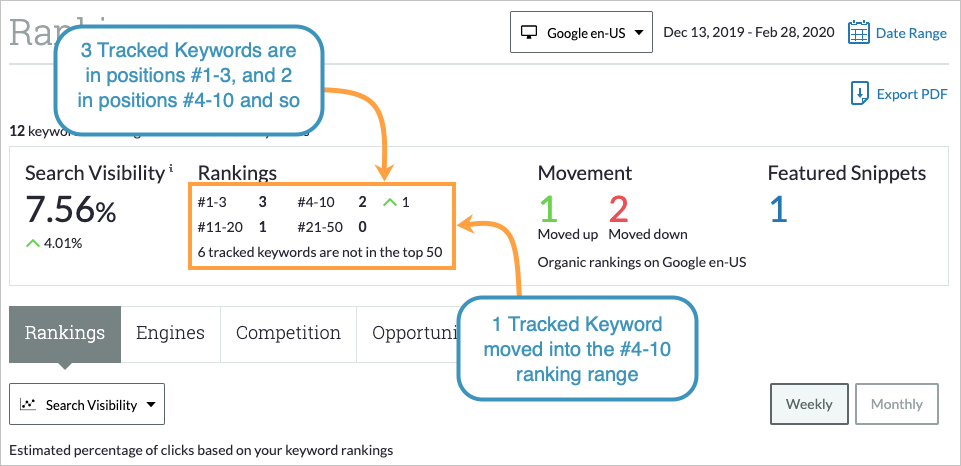Click the Search Visibility info superscript icon

[171, 168]
